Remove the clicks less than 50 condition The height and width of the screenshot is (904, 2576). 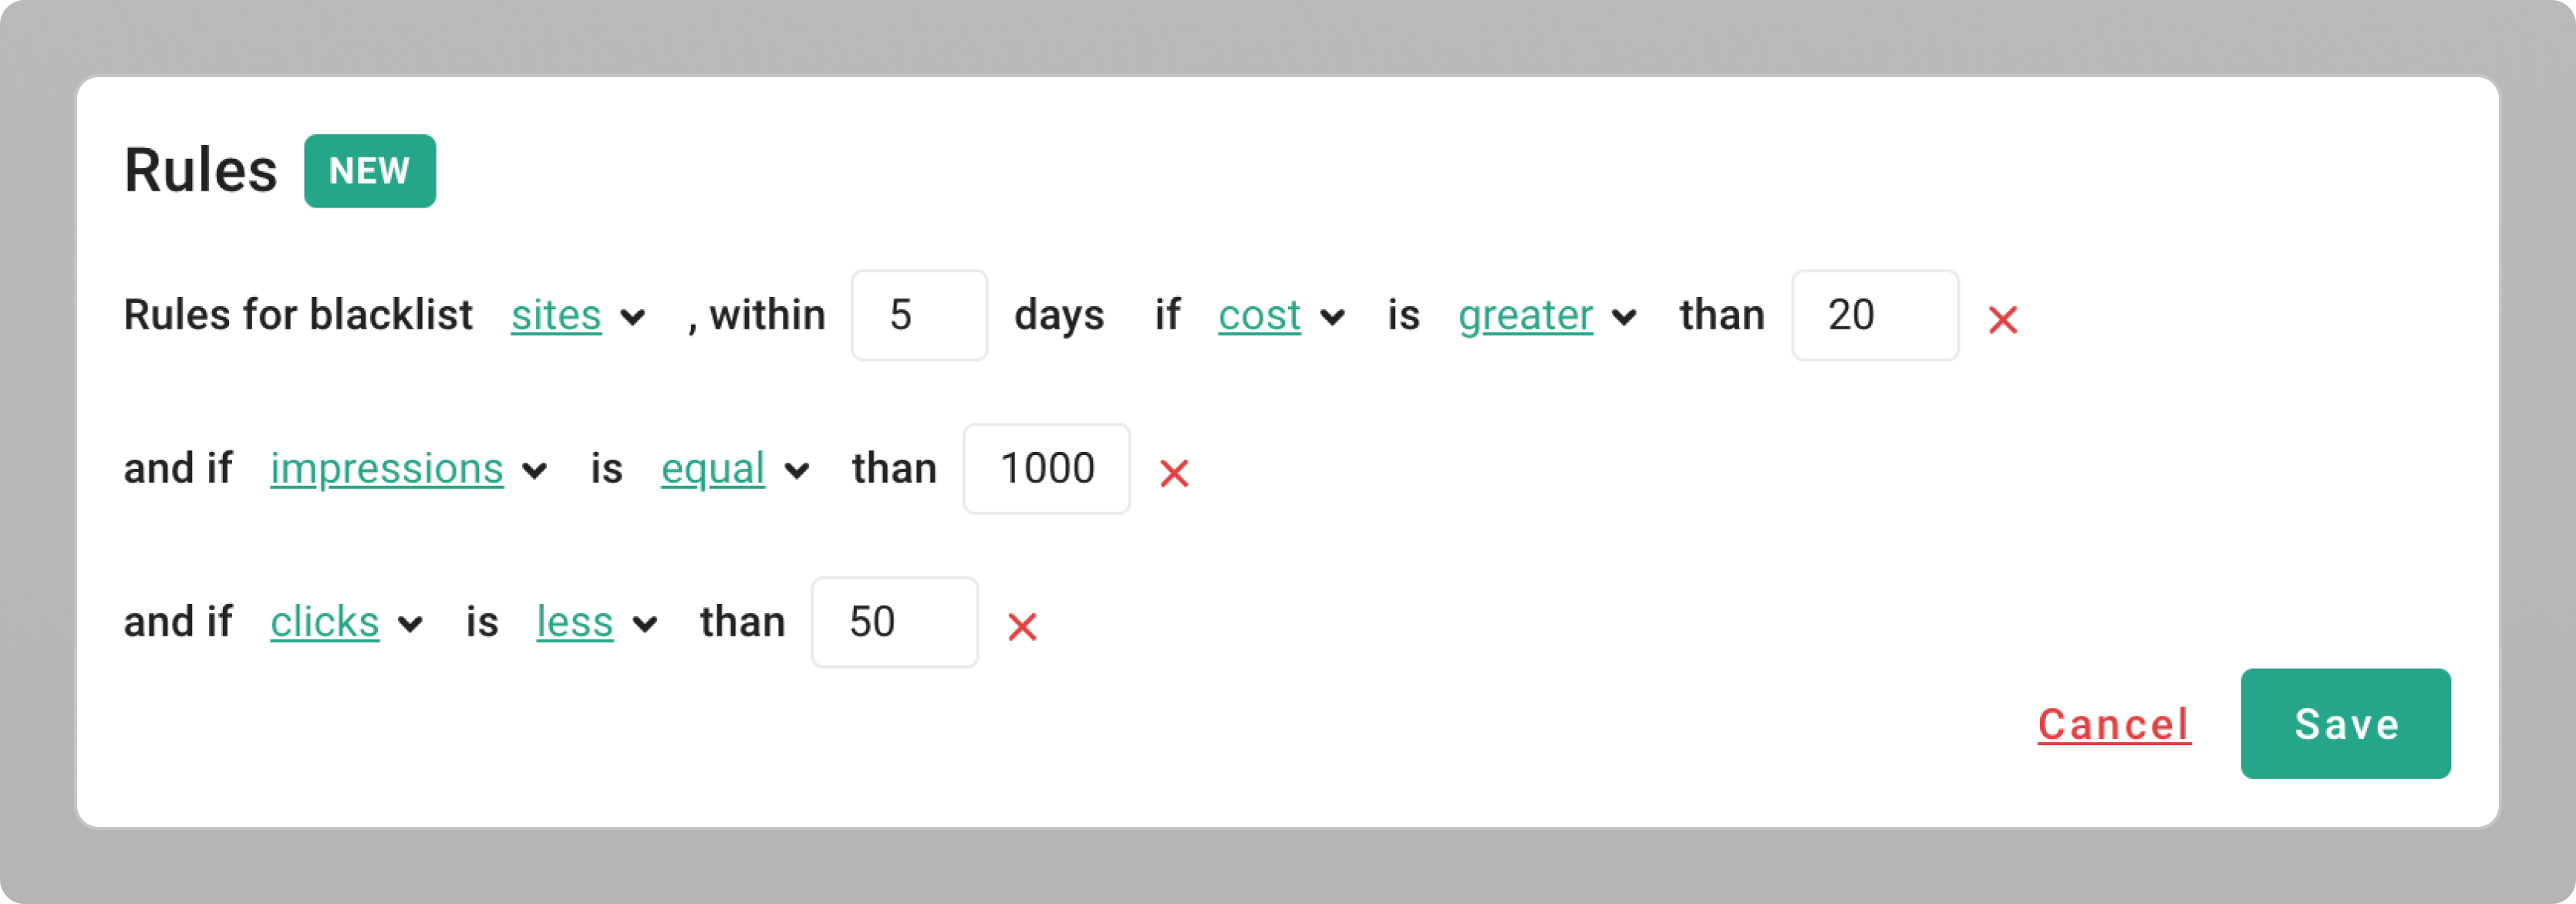[1021, 627]
